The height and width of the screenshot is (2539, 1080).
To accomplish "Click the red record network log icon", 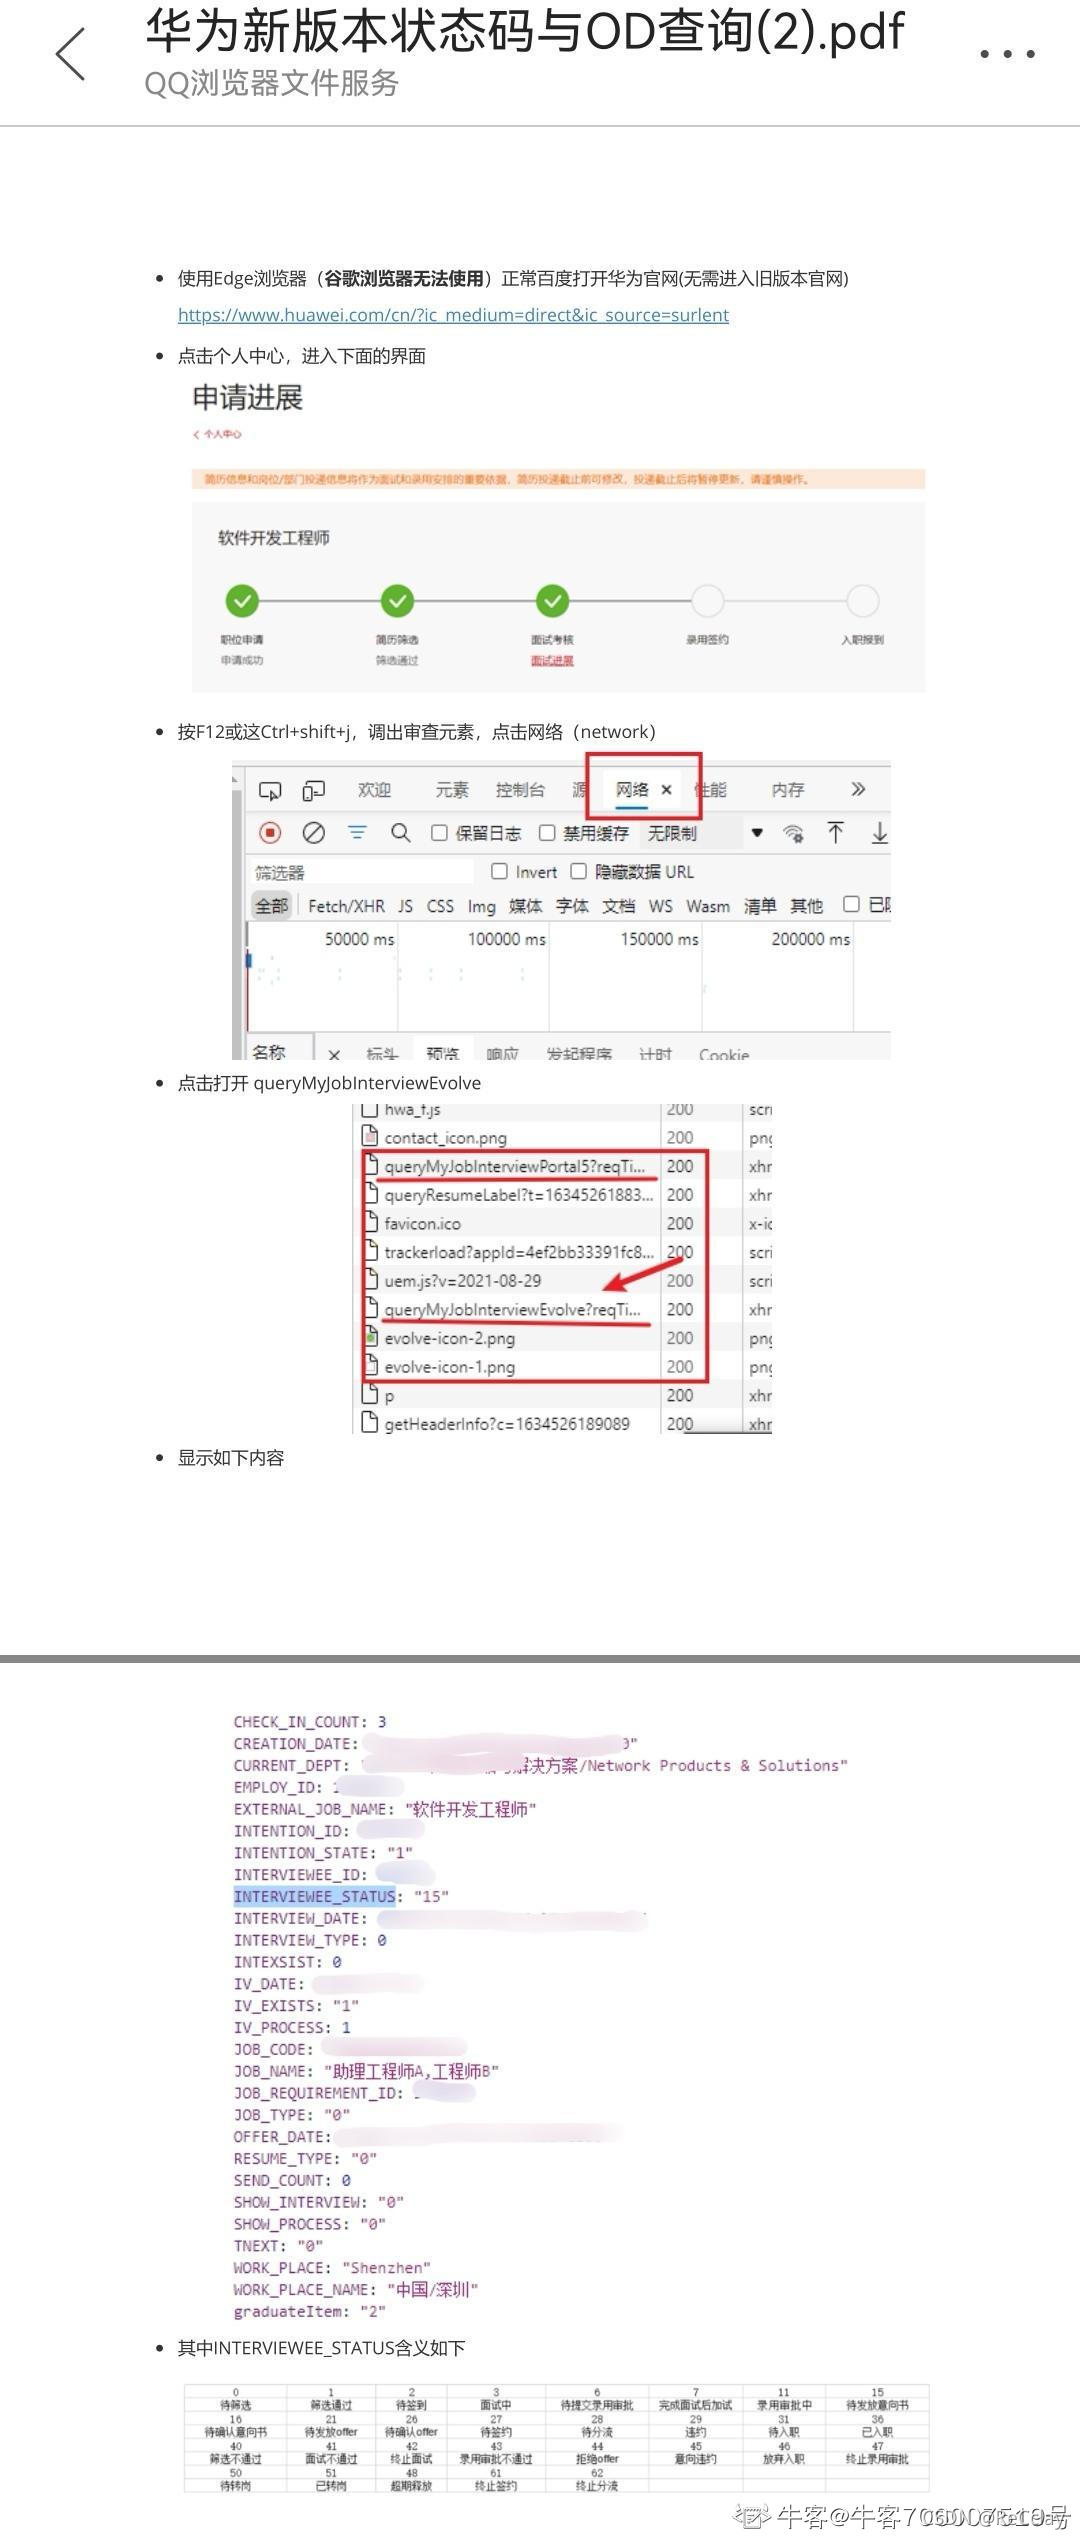I will pyautogui.click(x=270, y=833).
